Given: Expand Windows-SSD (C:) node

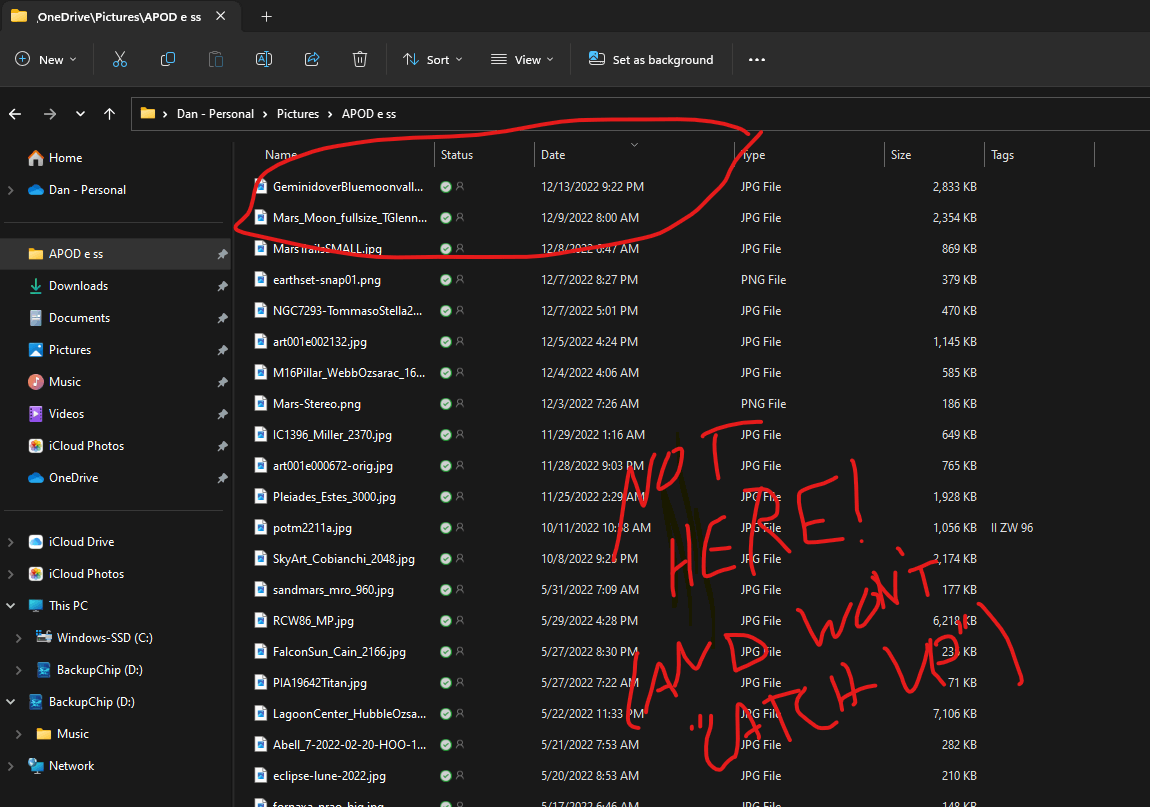Looking at the screenshot, I should (x=18, y=638).
